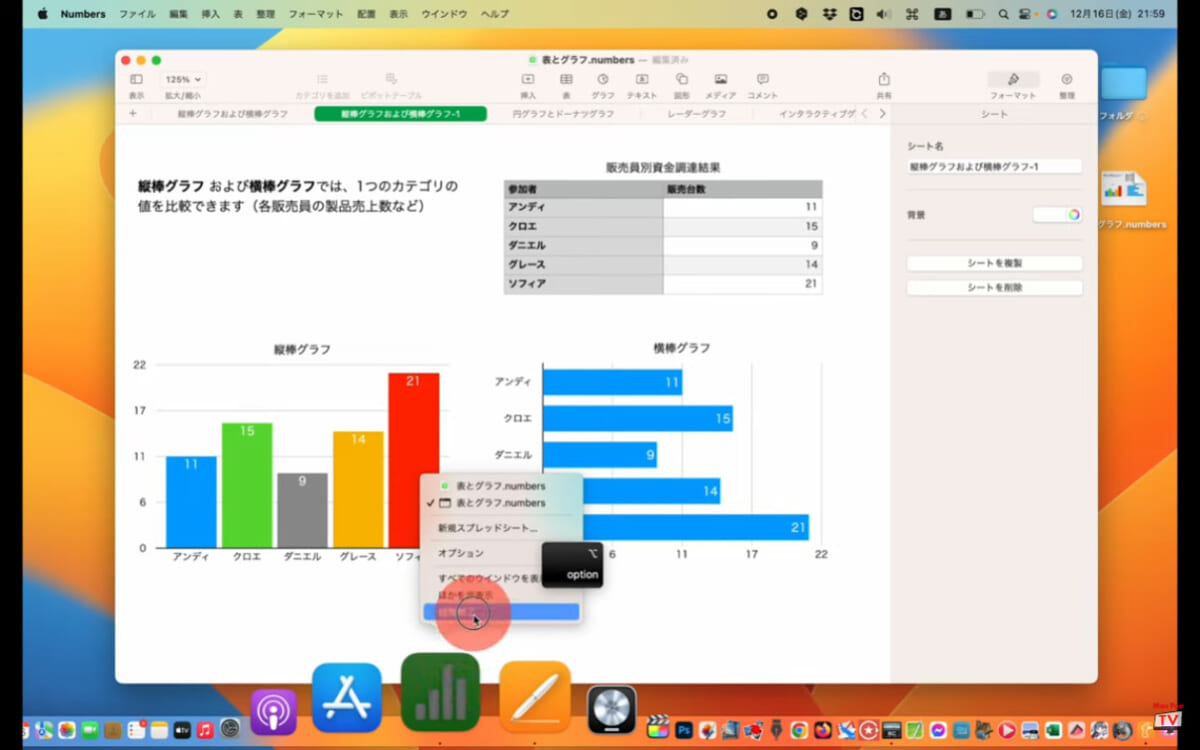Click the Share (共有) toolbar icon
Screen dimensions: 1200x750
click(x=884, y=79)
